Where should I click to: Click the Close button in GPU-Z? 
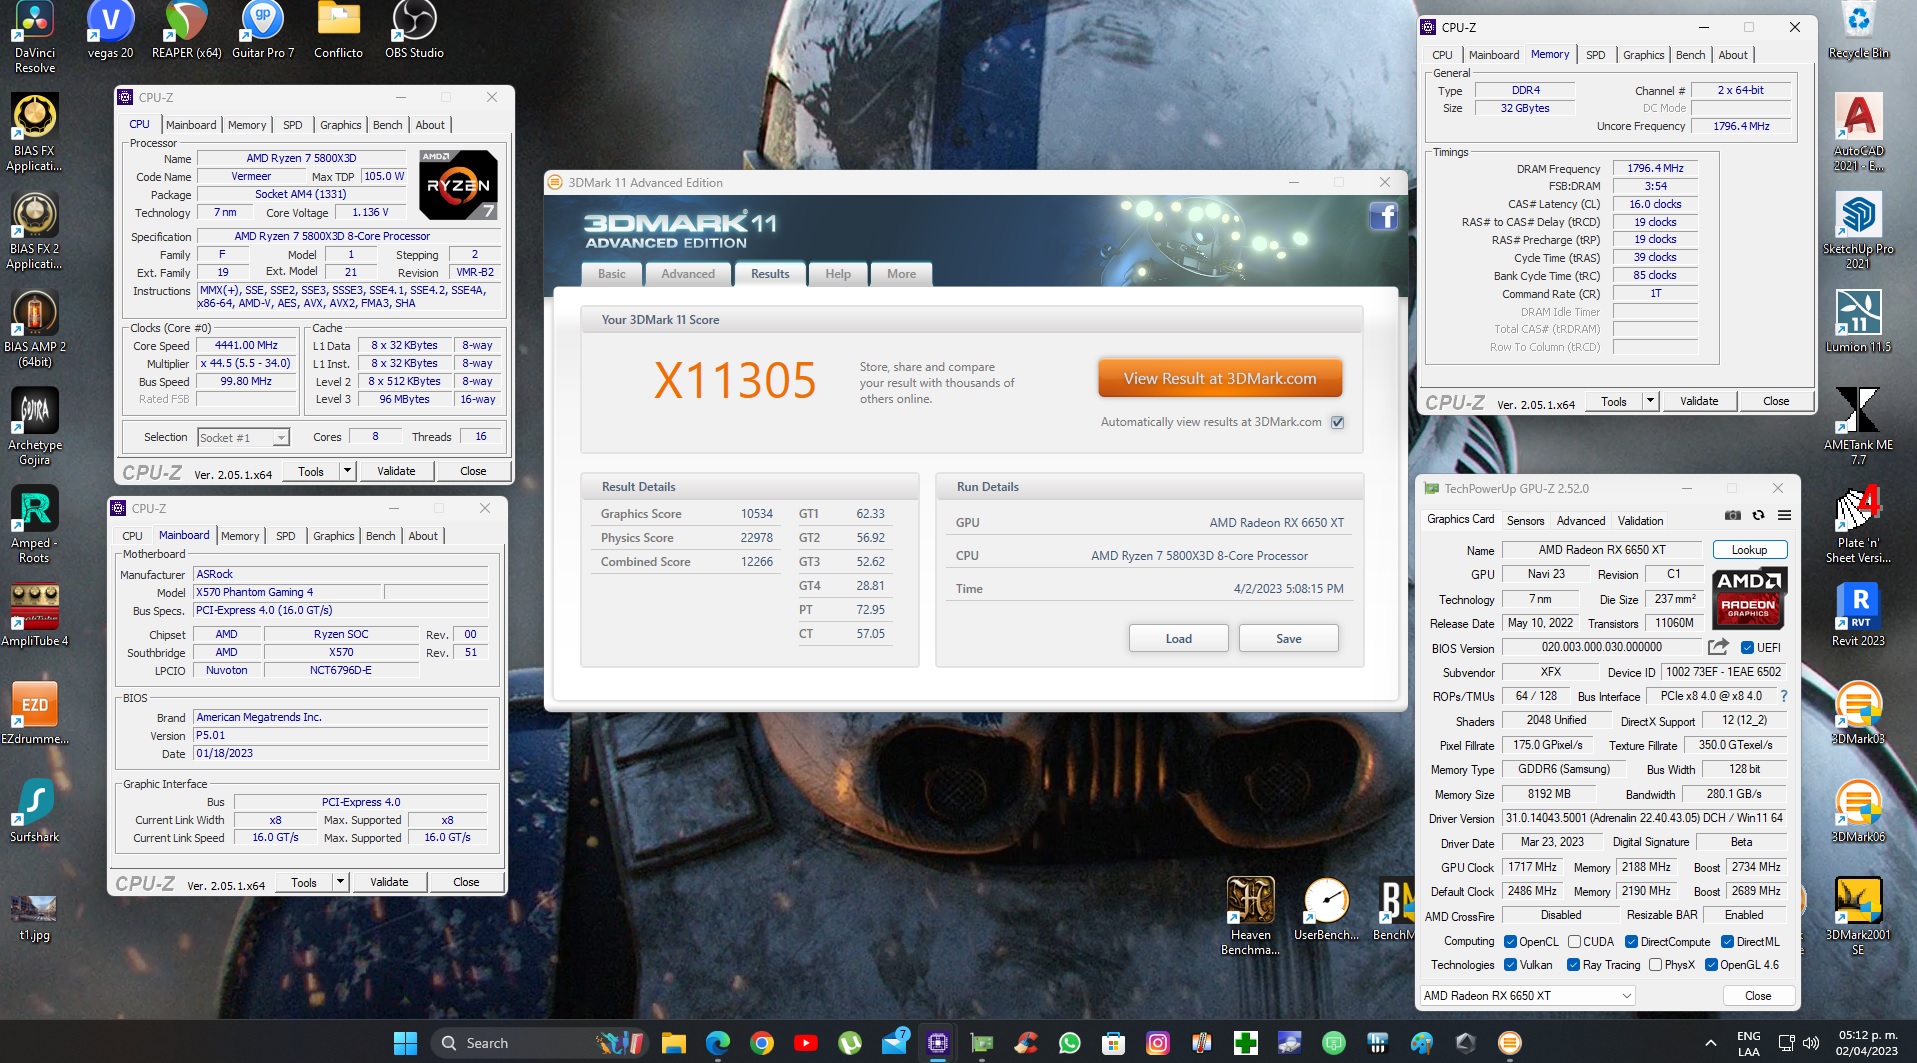point(1757,995)
